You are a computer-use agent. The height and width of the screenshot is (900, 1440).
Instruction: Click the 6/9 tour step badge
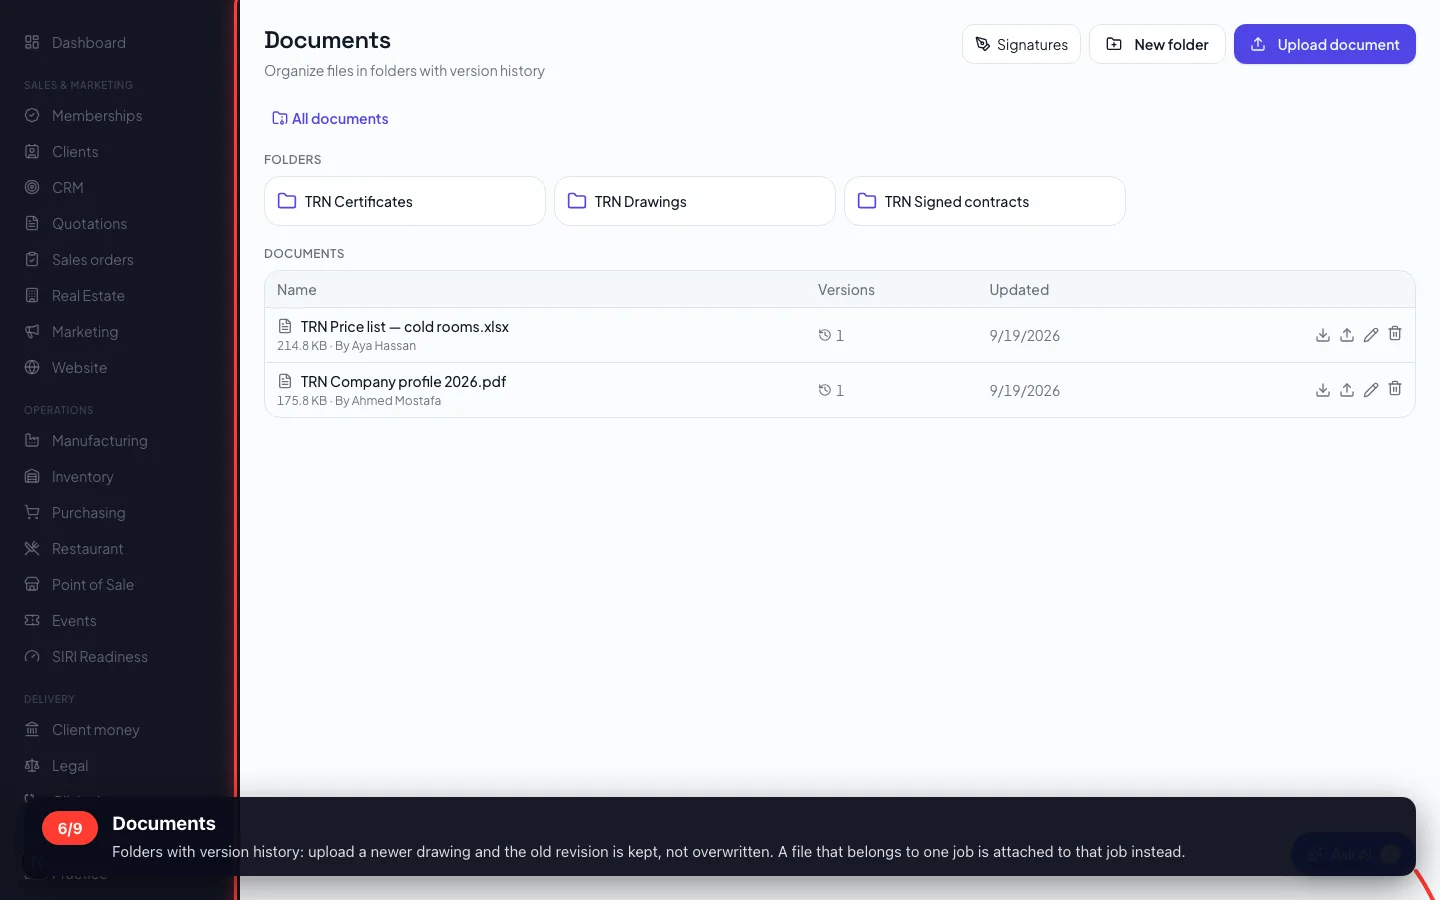coord(70,828)
